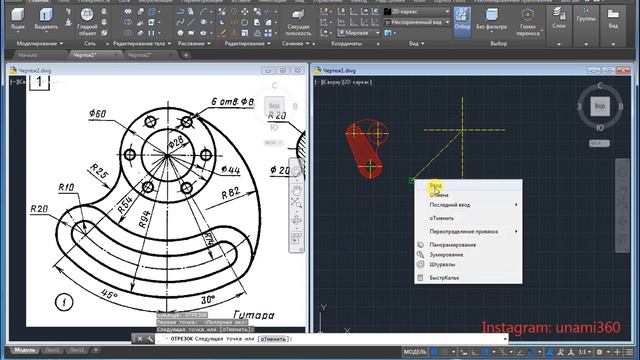The width and height of the screenshot is (640, 360).
Task: Open the Вид panel button on ribbon
Action: [x=613, y=18]
